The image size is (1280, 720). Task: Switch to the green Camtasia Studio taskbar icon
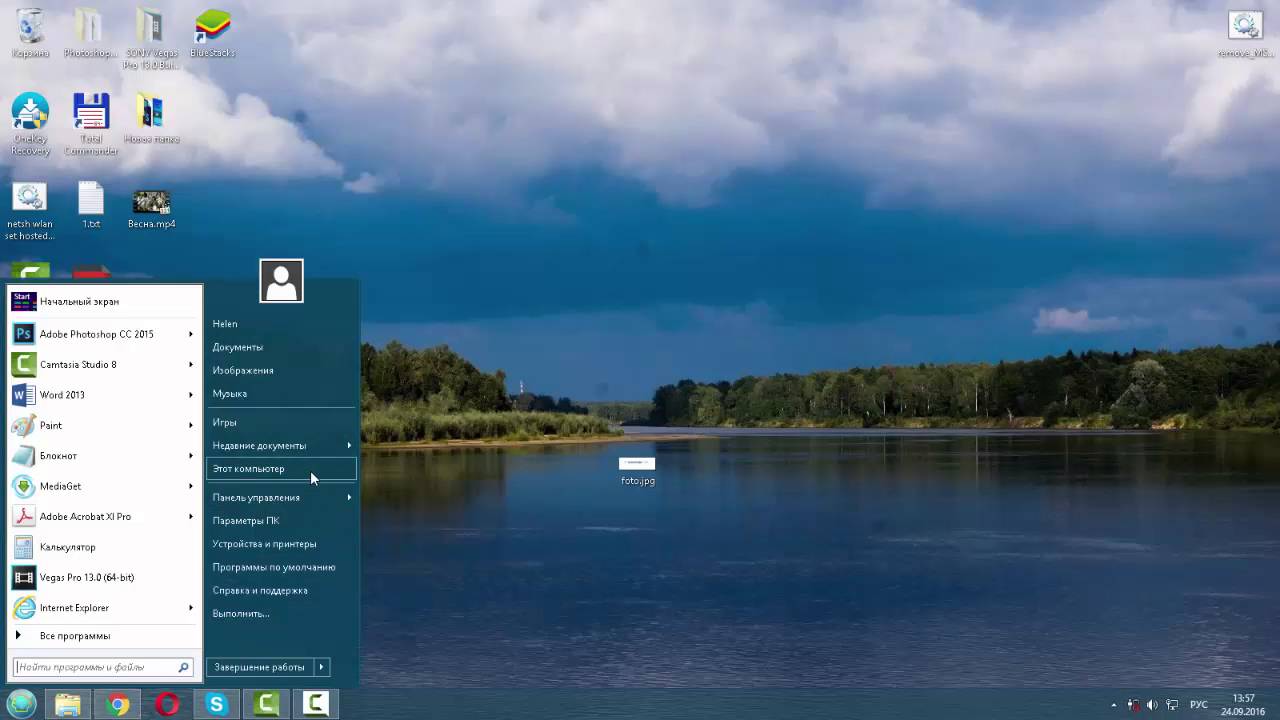[266, 704]
